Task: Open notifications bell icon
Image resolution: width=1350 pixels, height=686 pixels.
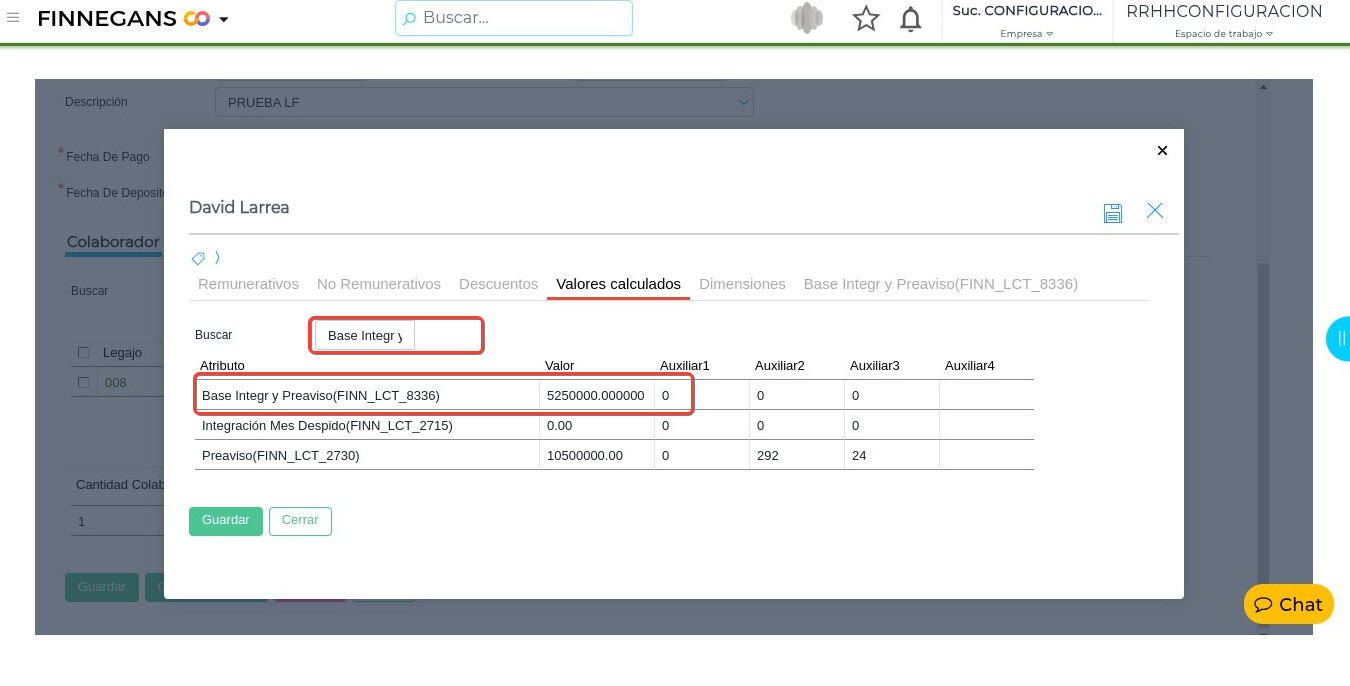Action: tap(910, 19)
